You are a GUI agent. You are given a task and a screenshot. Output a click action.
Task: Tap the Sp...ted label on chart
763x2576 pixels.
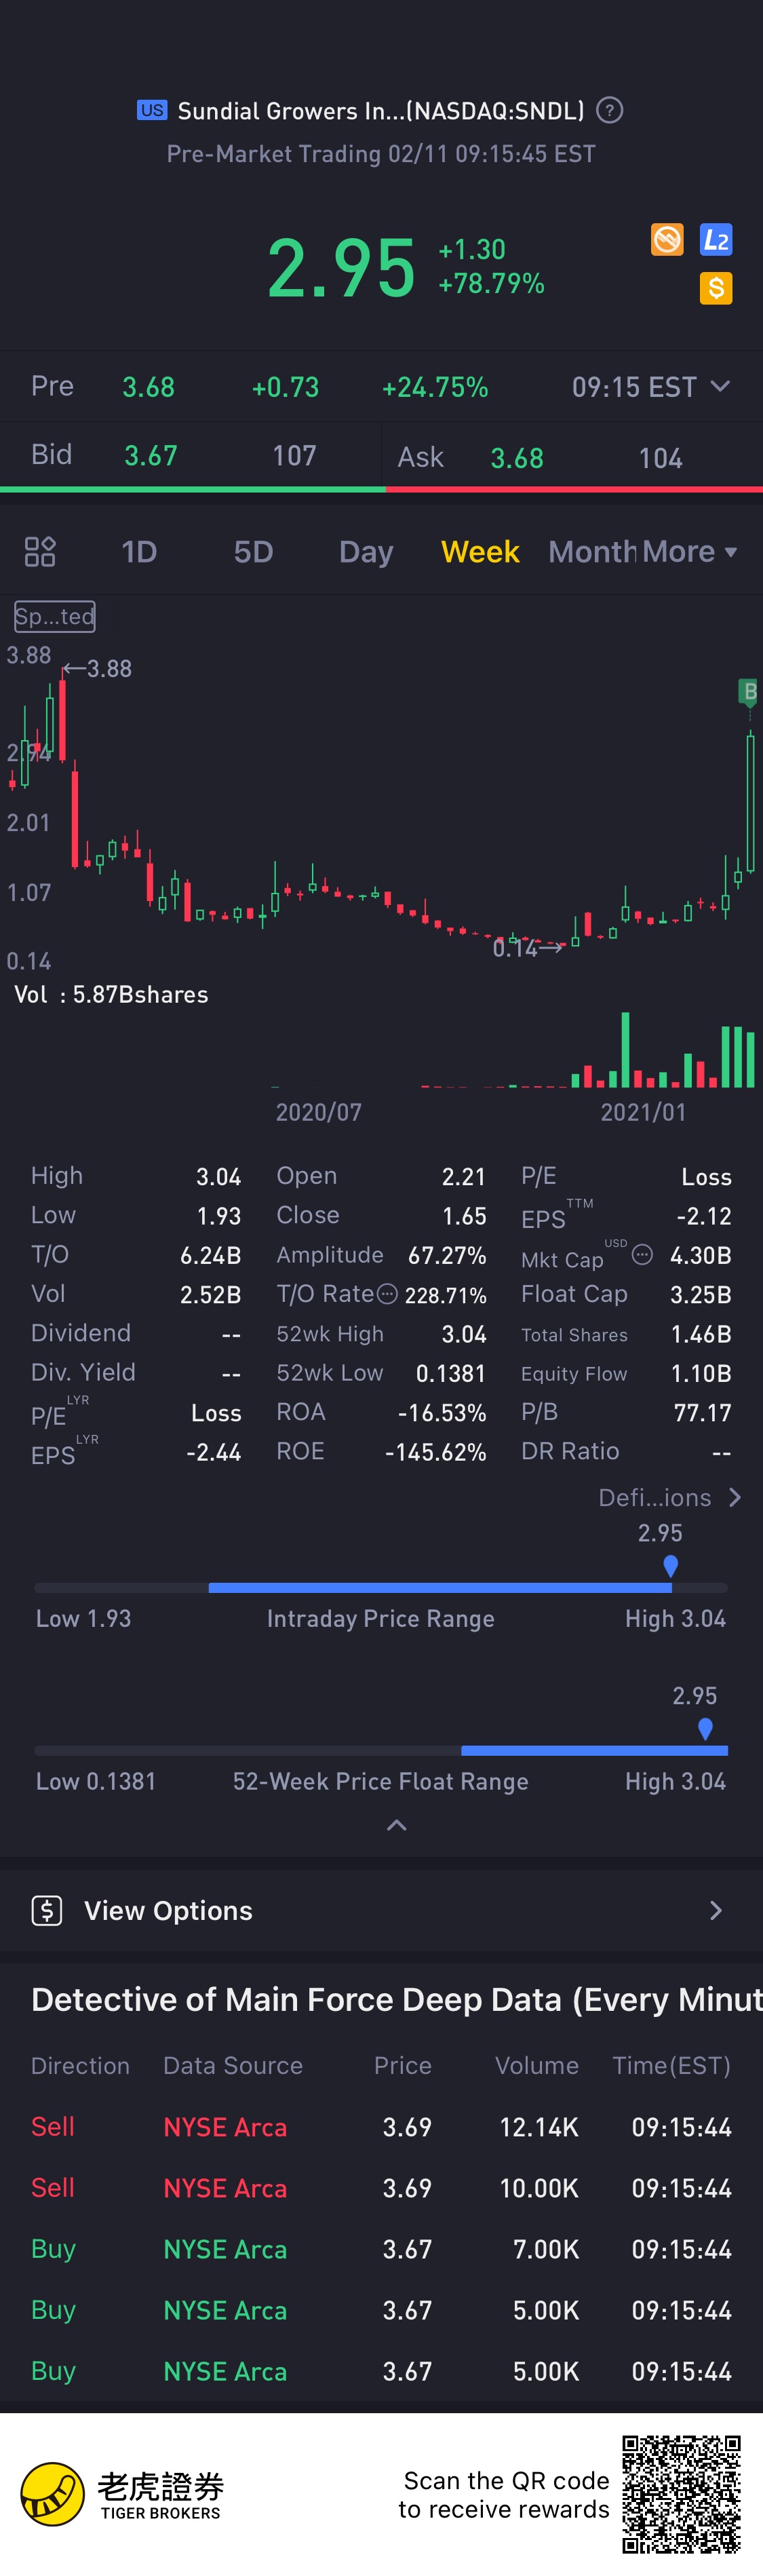pos(55,616)
